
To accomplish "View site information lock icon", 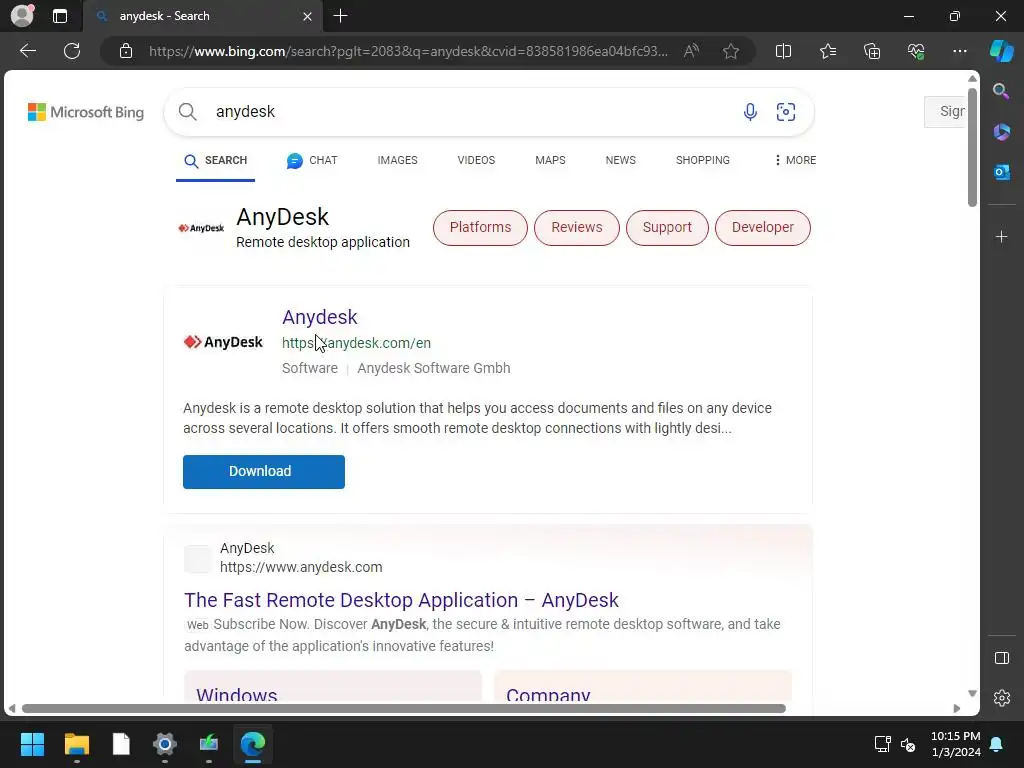I will (x=126, y=51).
